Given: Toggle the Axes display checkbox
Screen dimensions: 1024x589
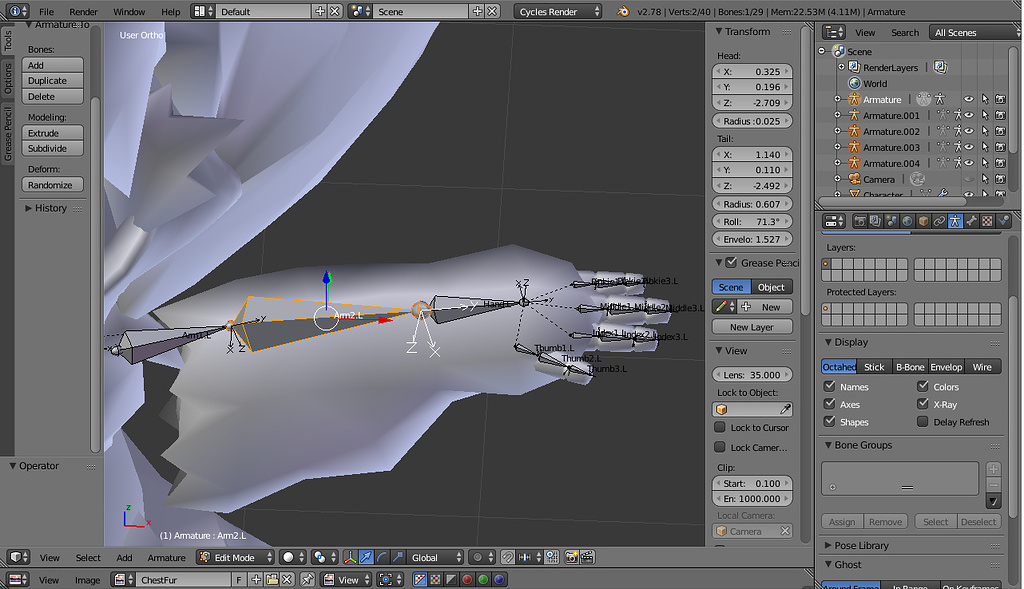Looking at the screenshot, I should (x=829, y=404).
